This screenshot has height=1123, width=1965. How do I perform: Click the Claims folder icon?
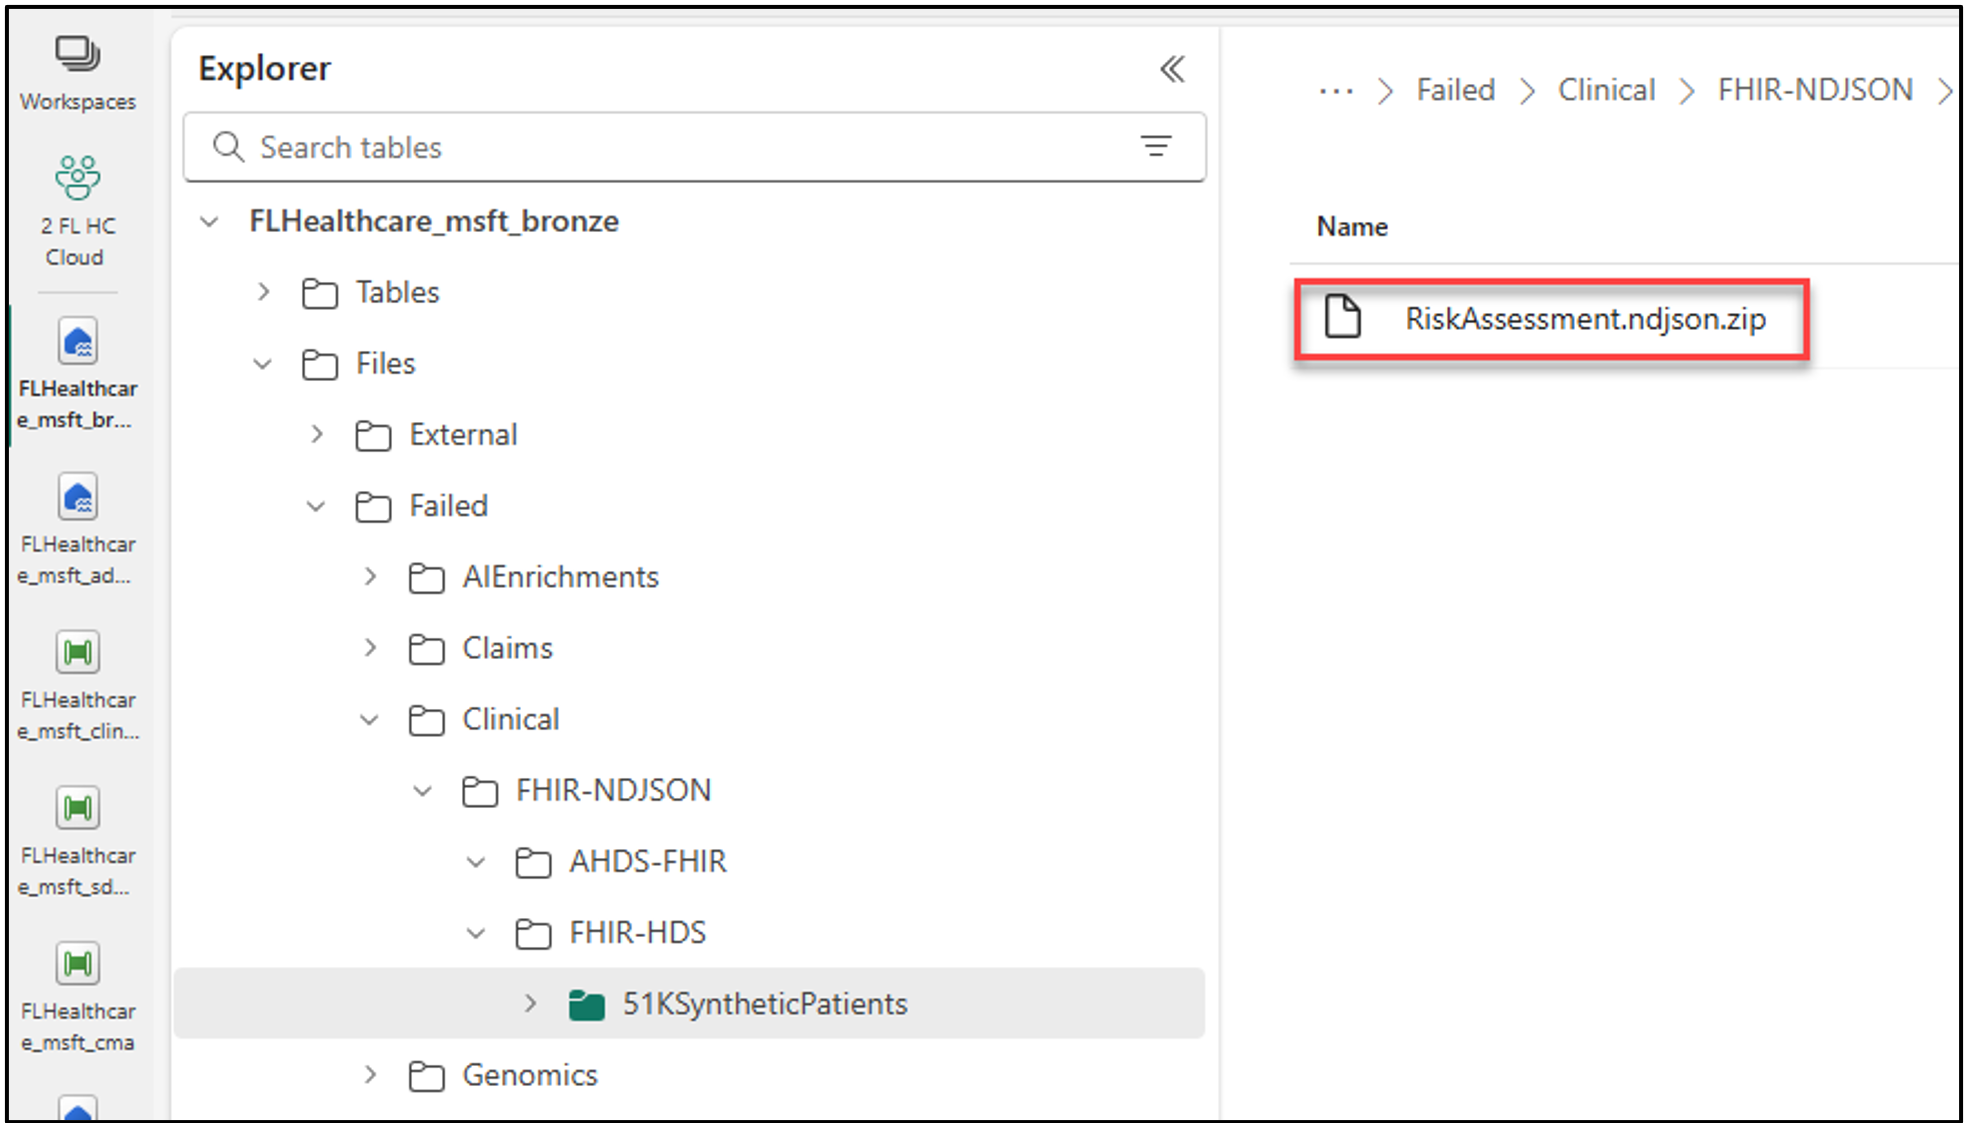(x=426, y=649)
